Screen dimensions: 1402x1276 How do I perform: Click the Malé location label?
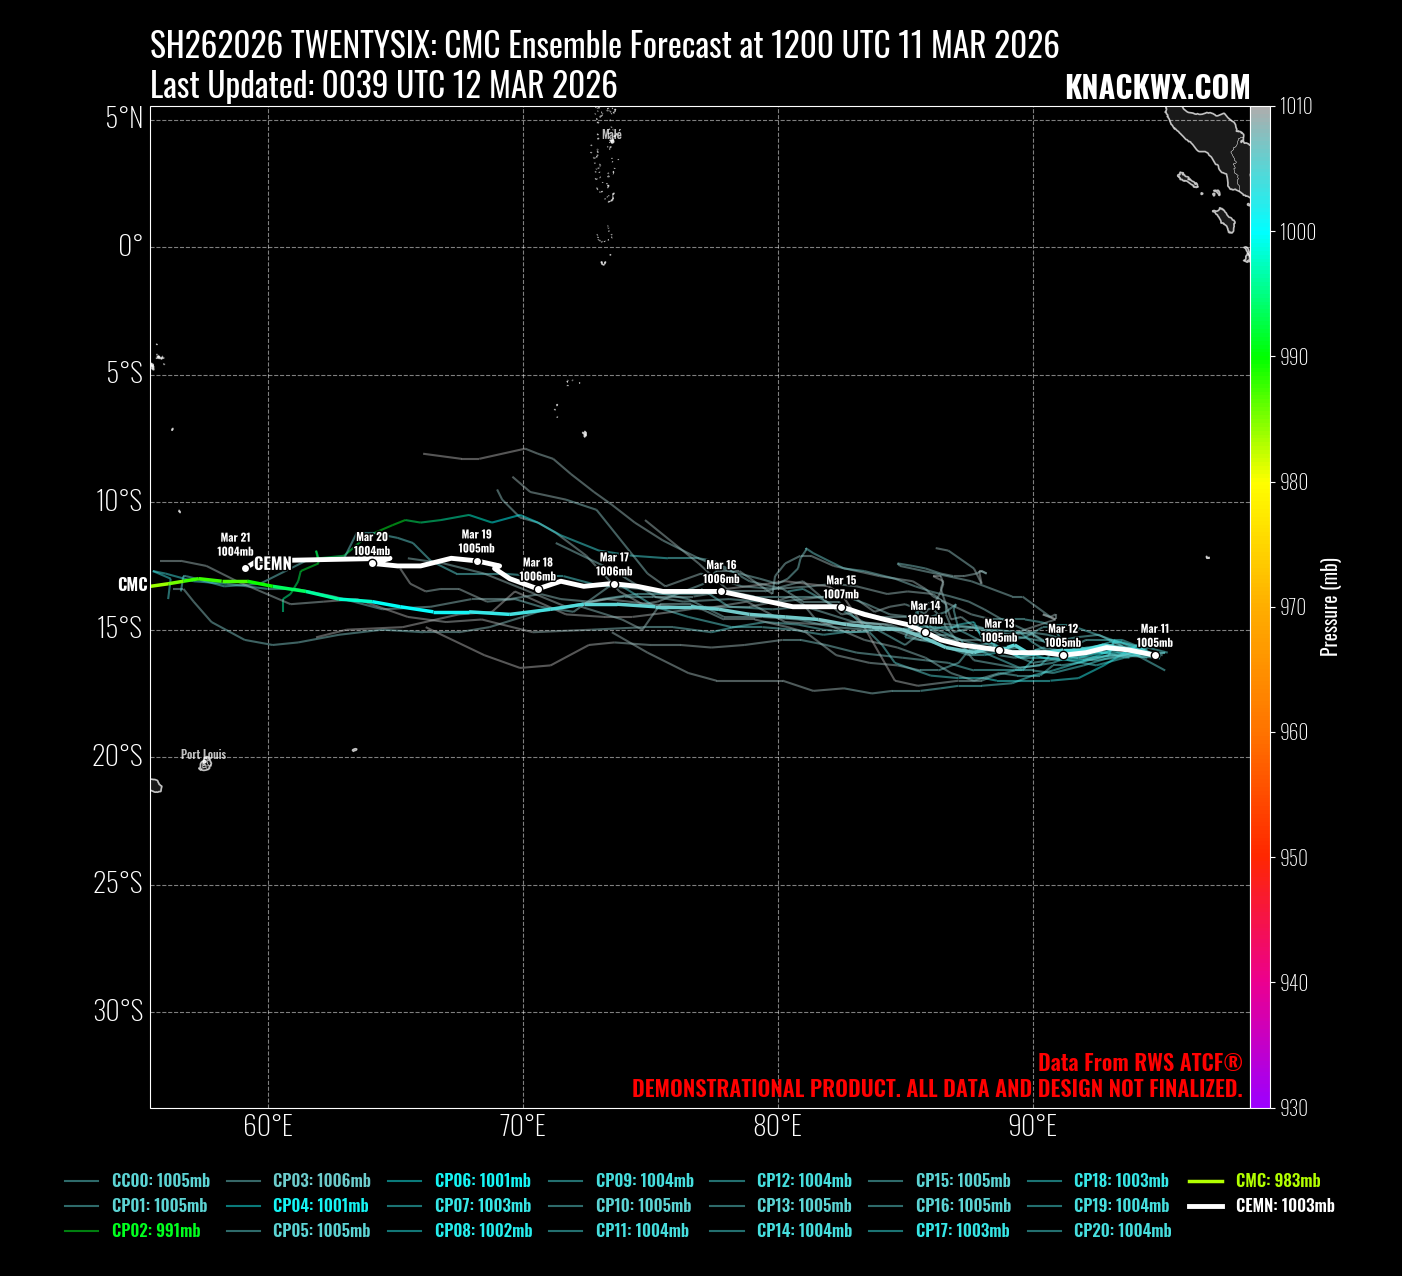point(611,134)
